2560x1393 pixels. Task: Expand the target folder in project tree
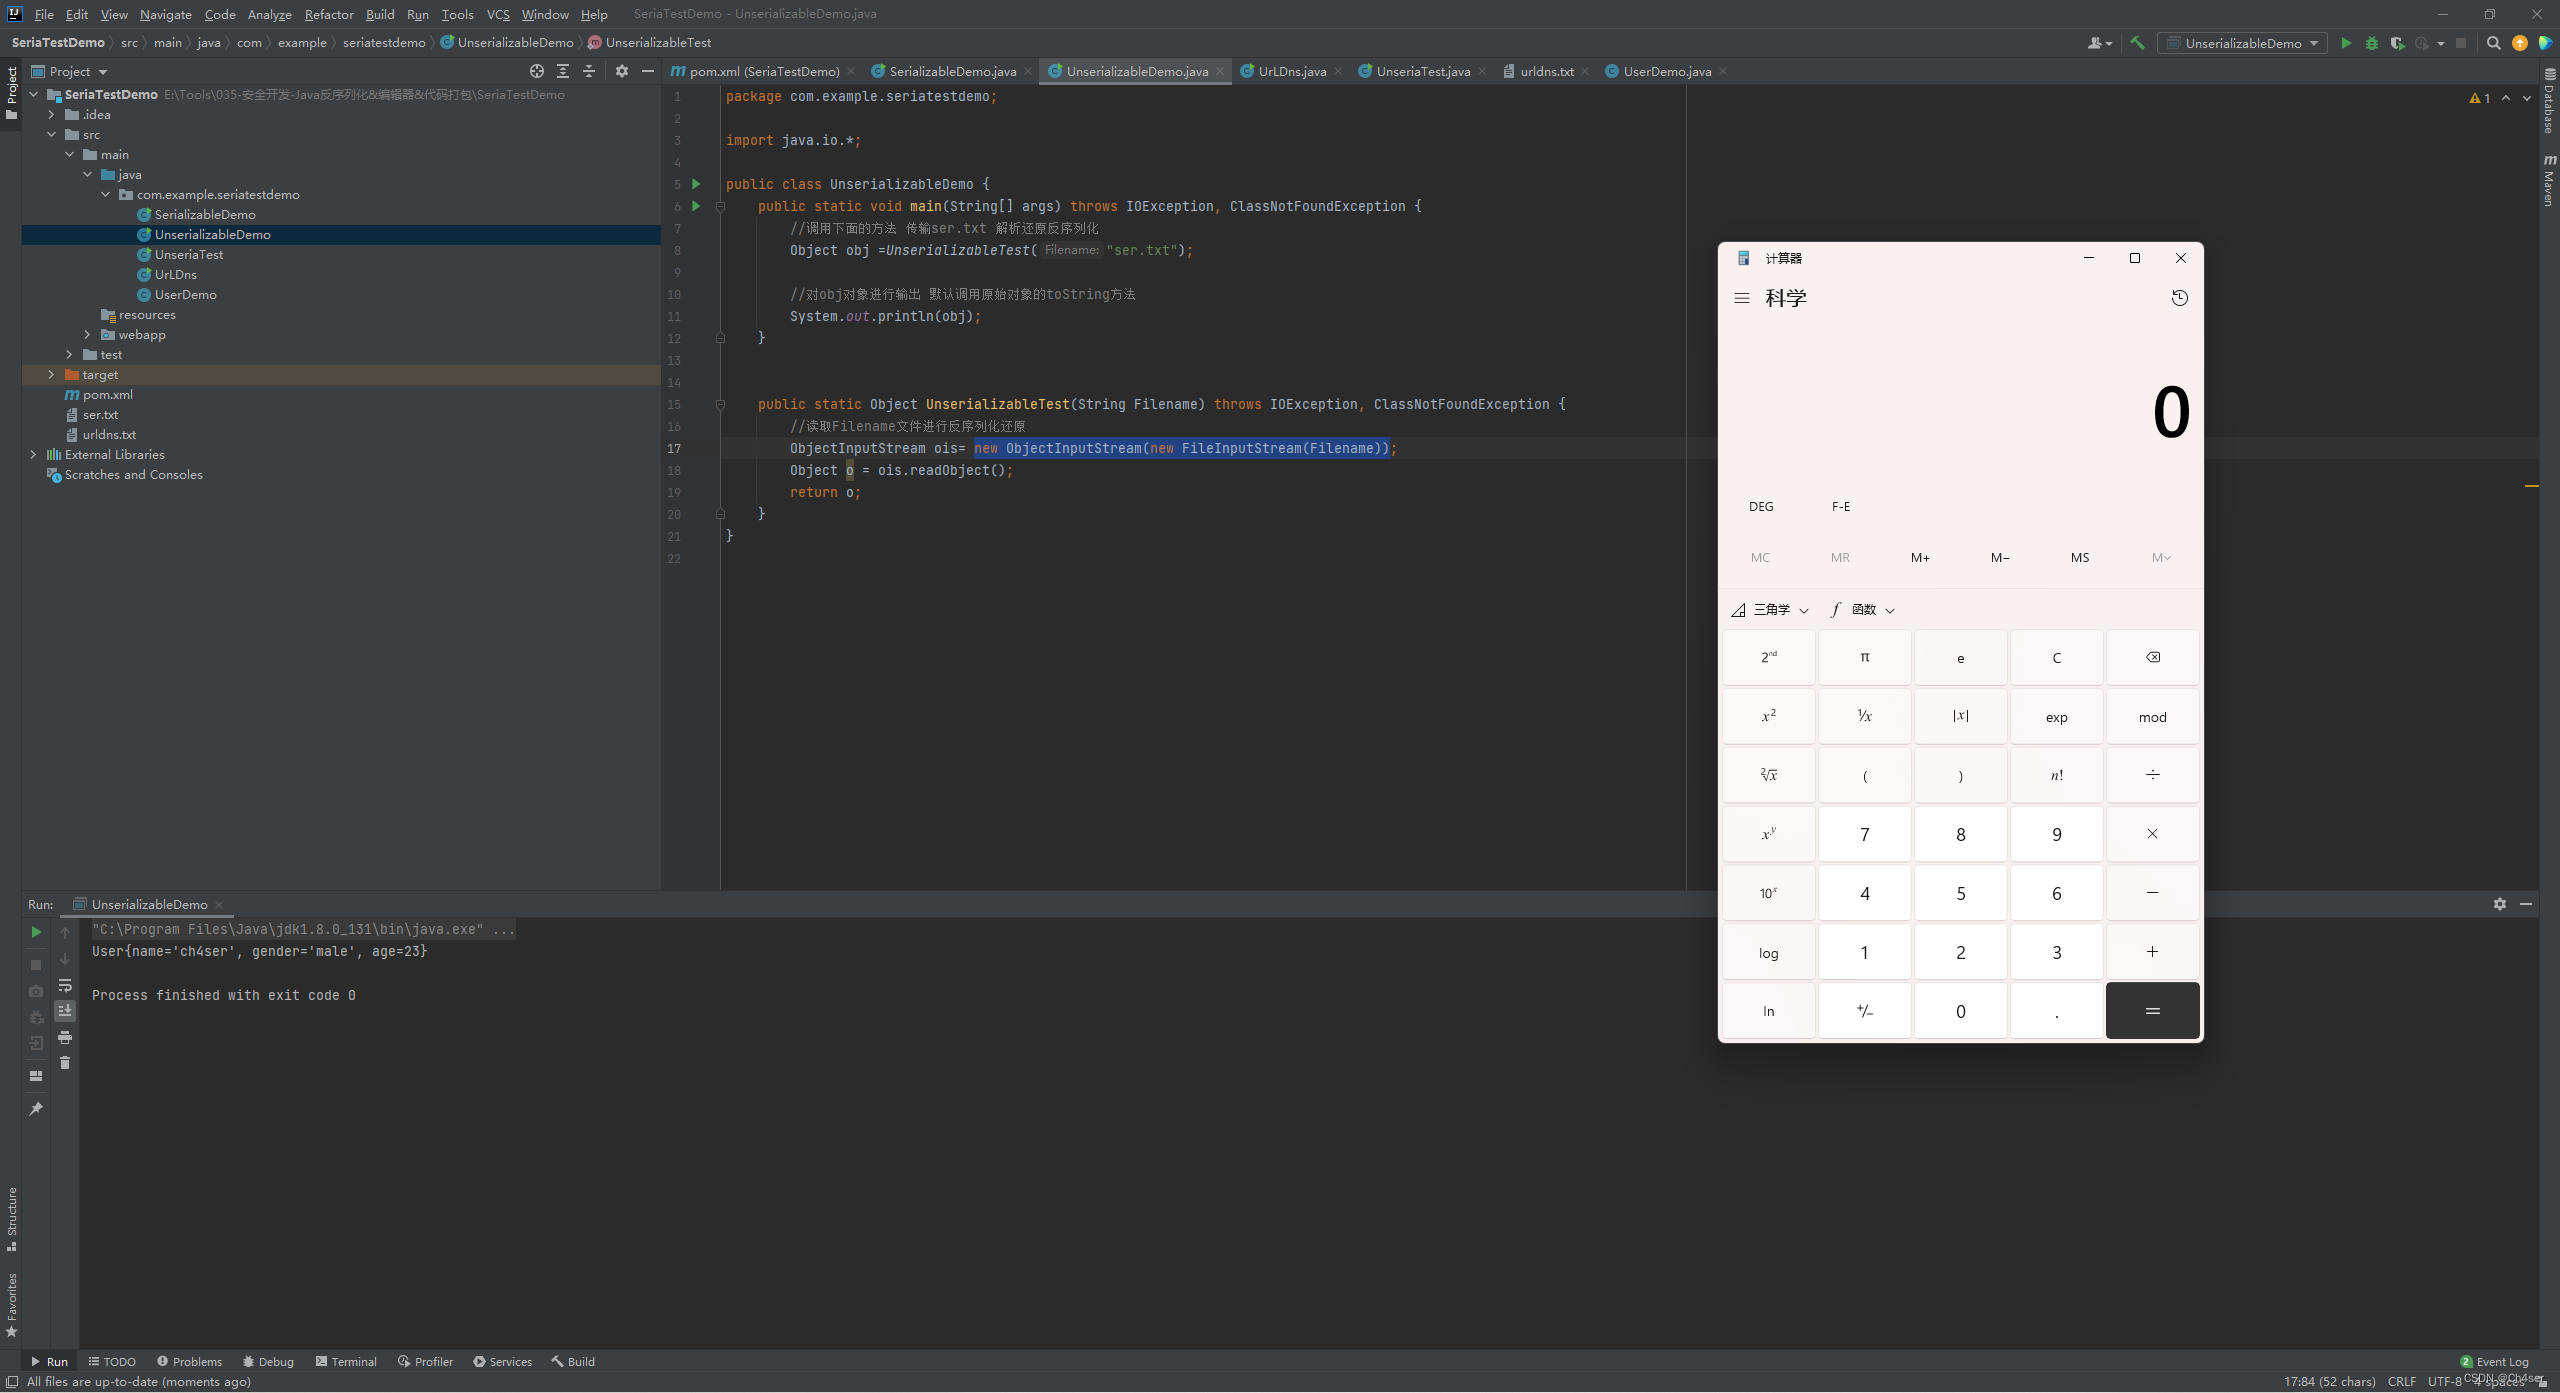point(51,374)
